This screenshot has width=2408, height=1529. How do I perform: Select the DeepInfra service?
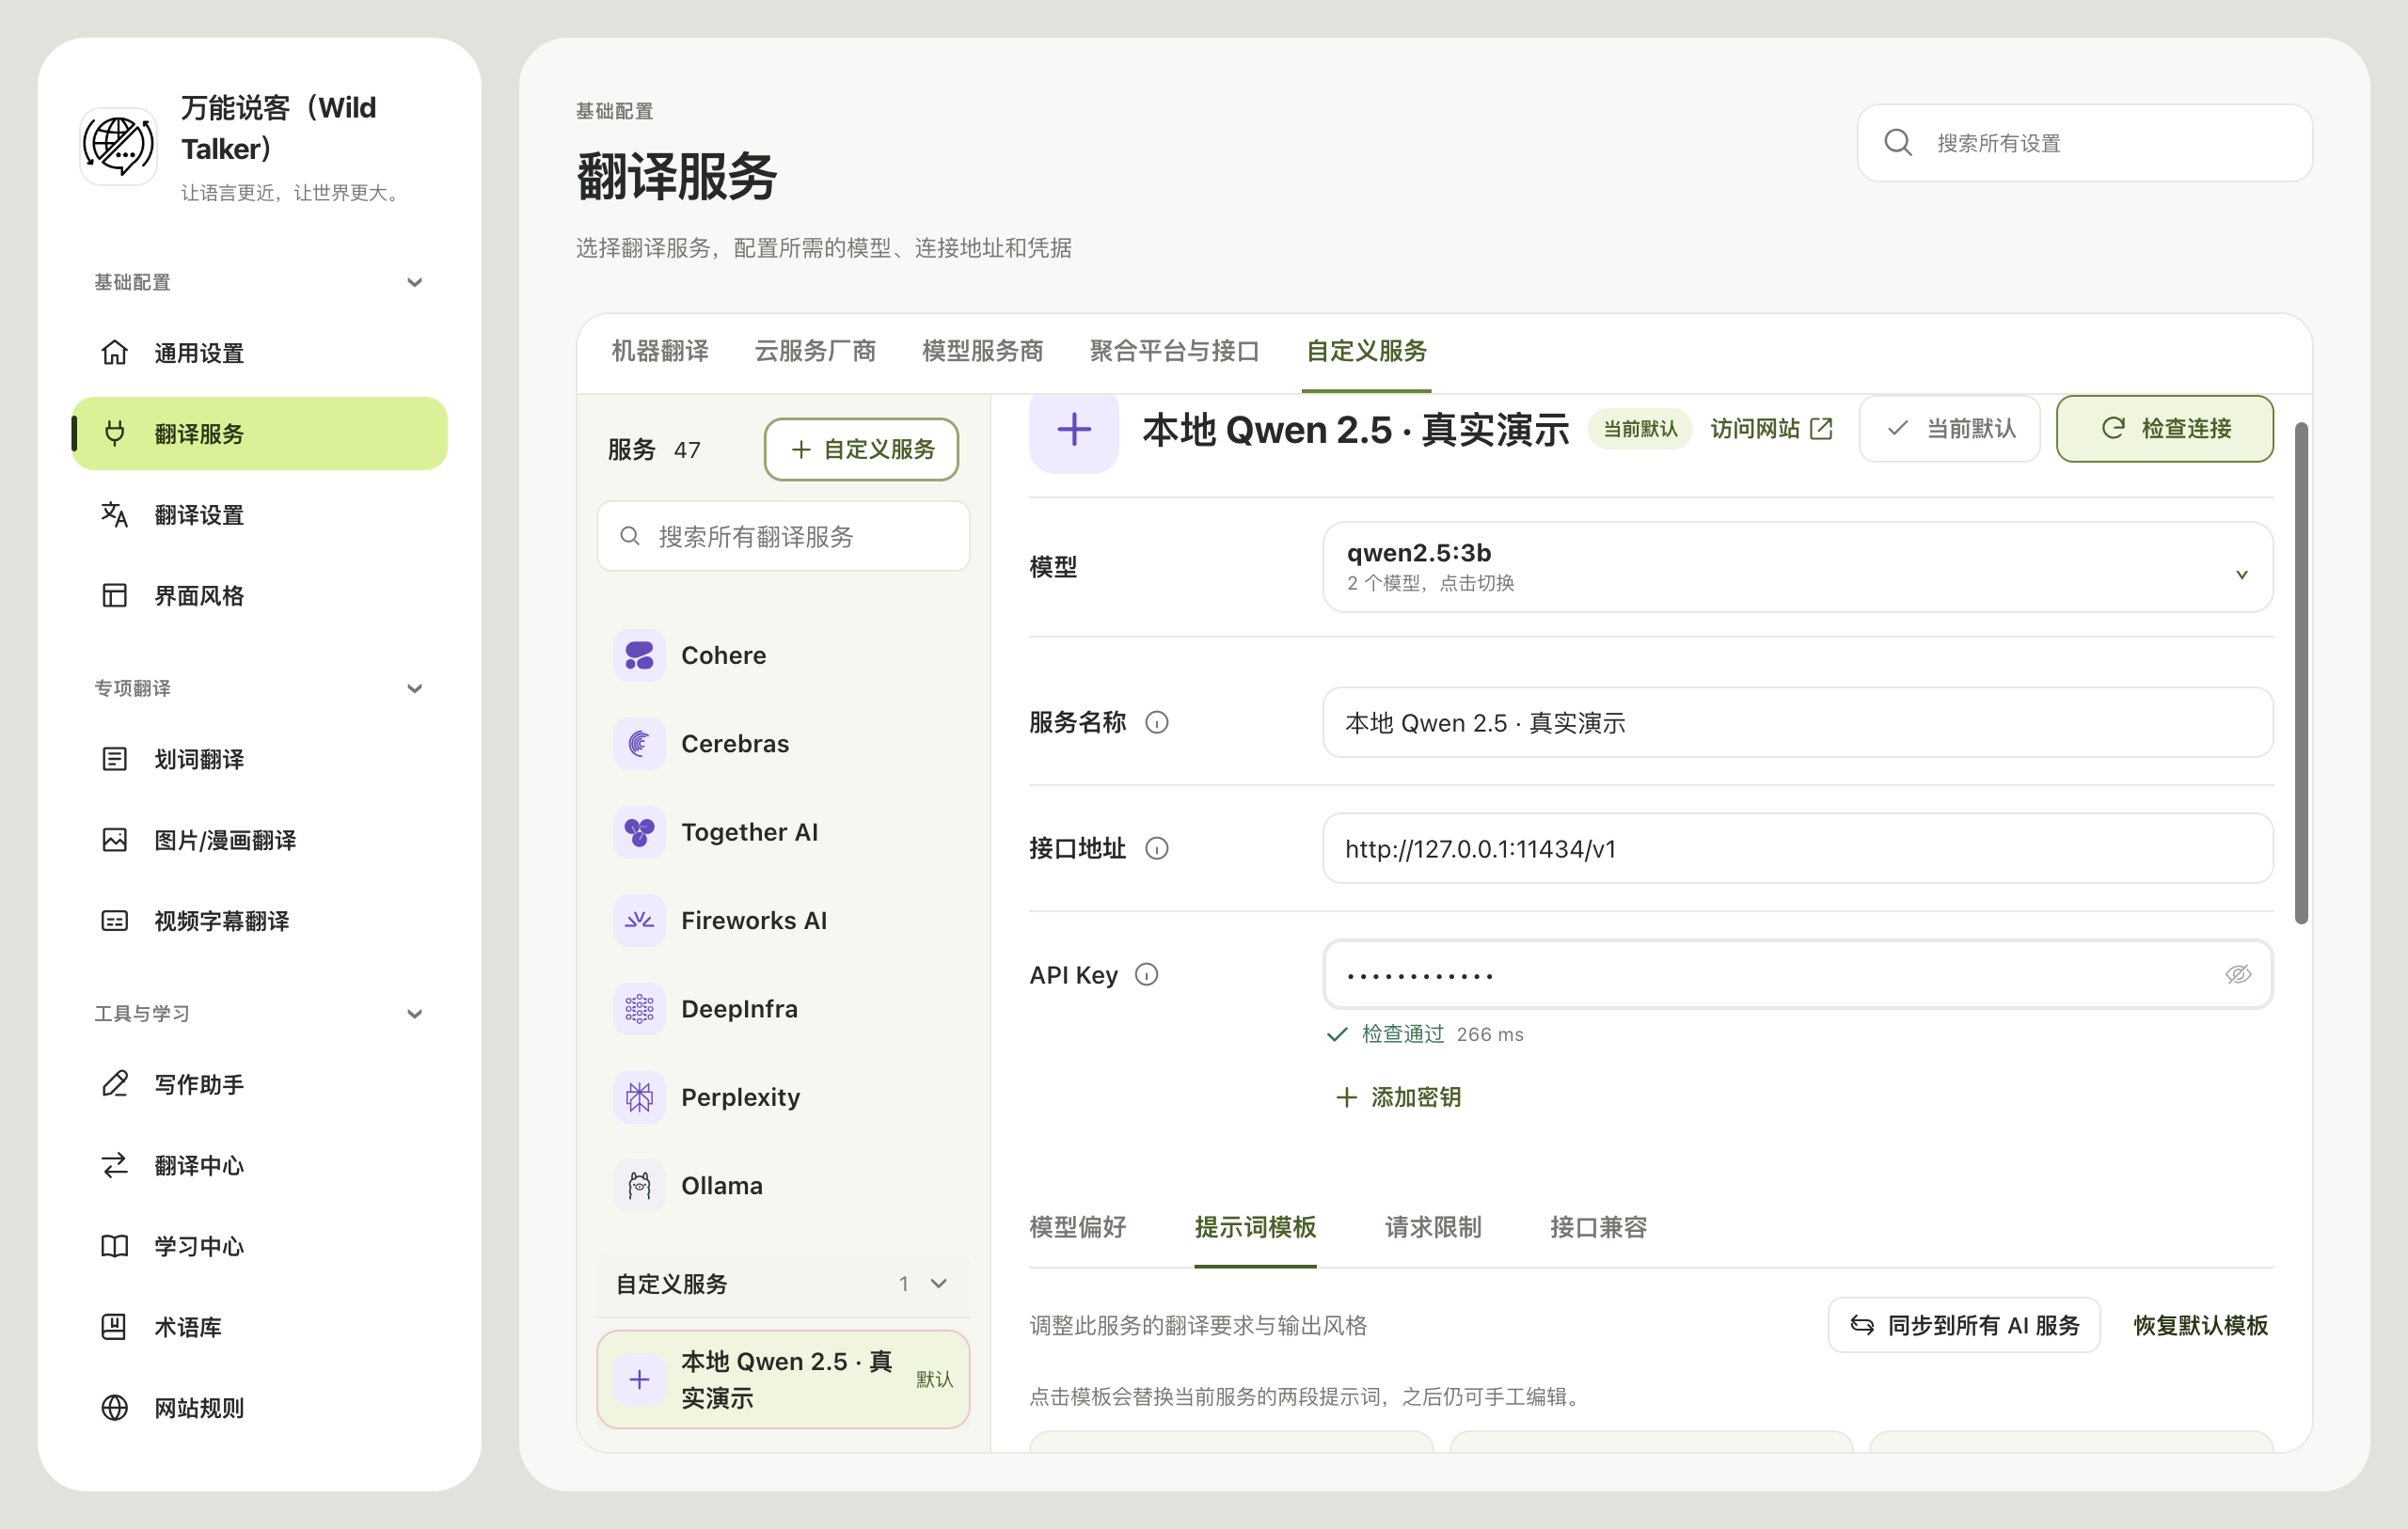(x=783, y=1009)
